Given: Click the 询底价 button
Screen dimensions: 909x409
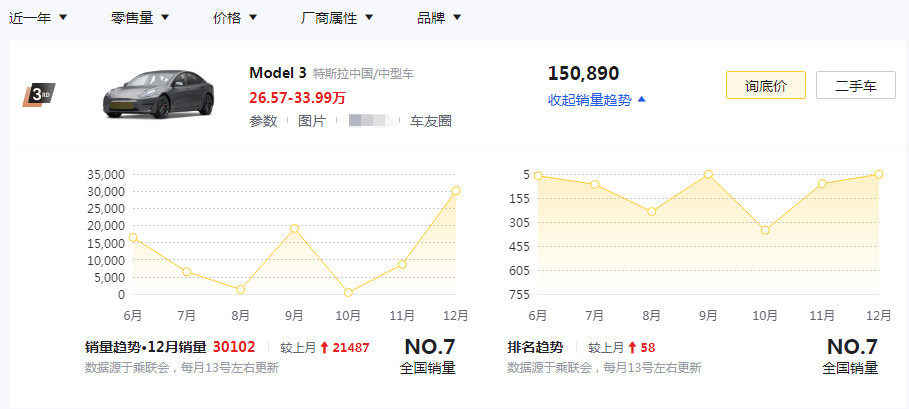Looking at the screenshot, I should (x=765, y=86).
